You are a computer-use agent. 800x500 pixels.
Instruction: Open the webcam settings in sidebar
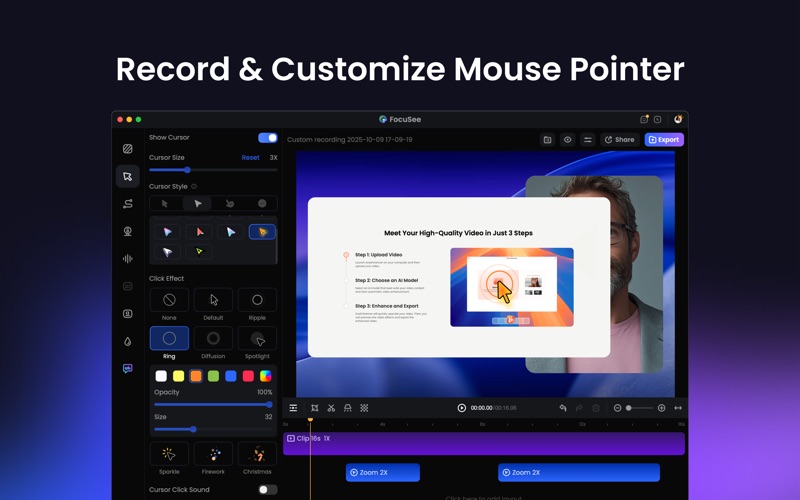point(128,231)
